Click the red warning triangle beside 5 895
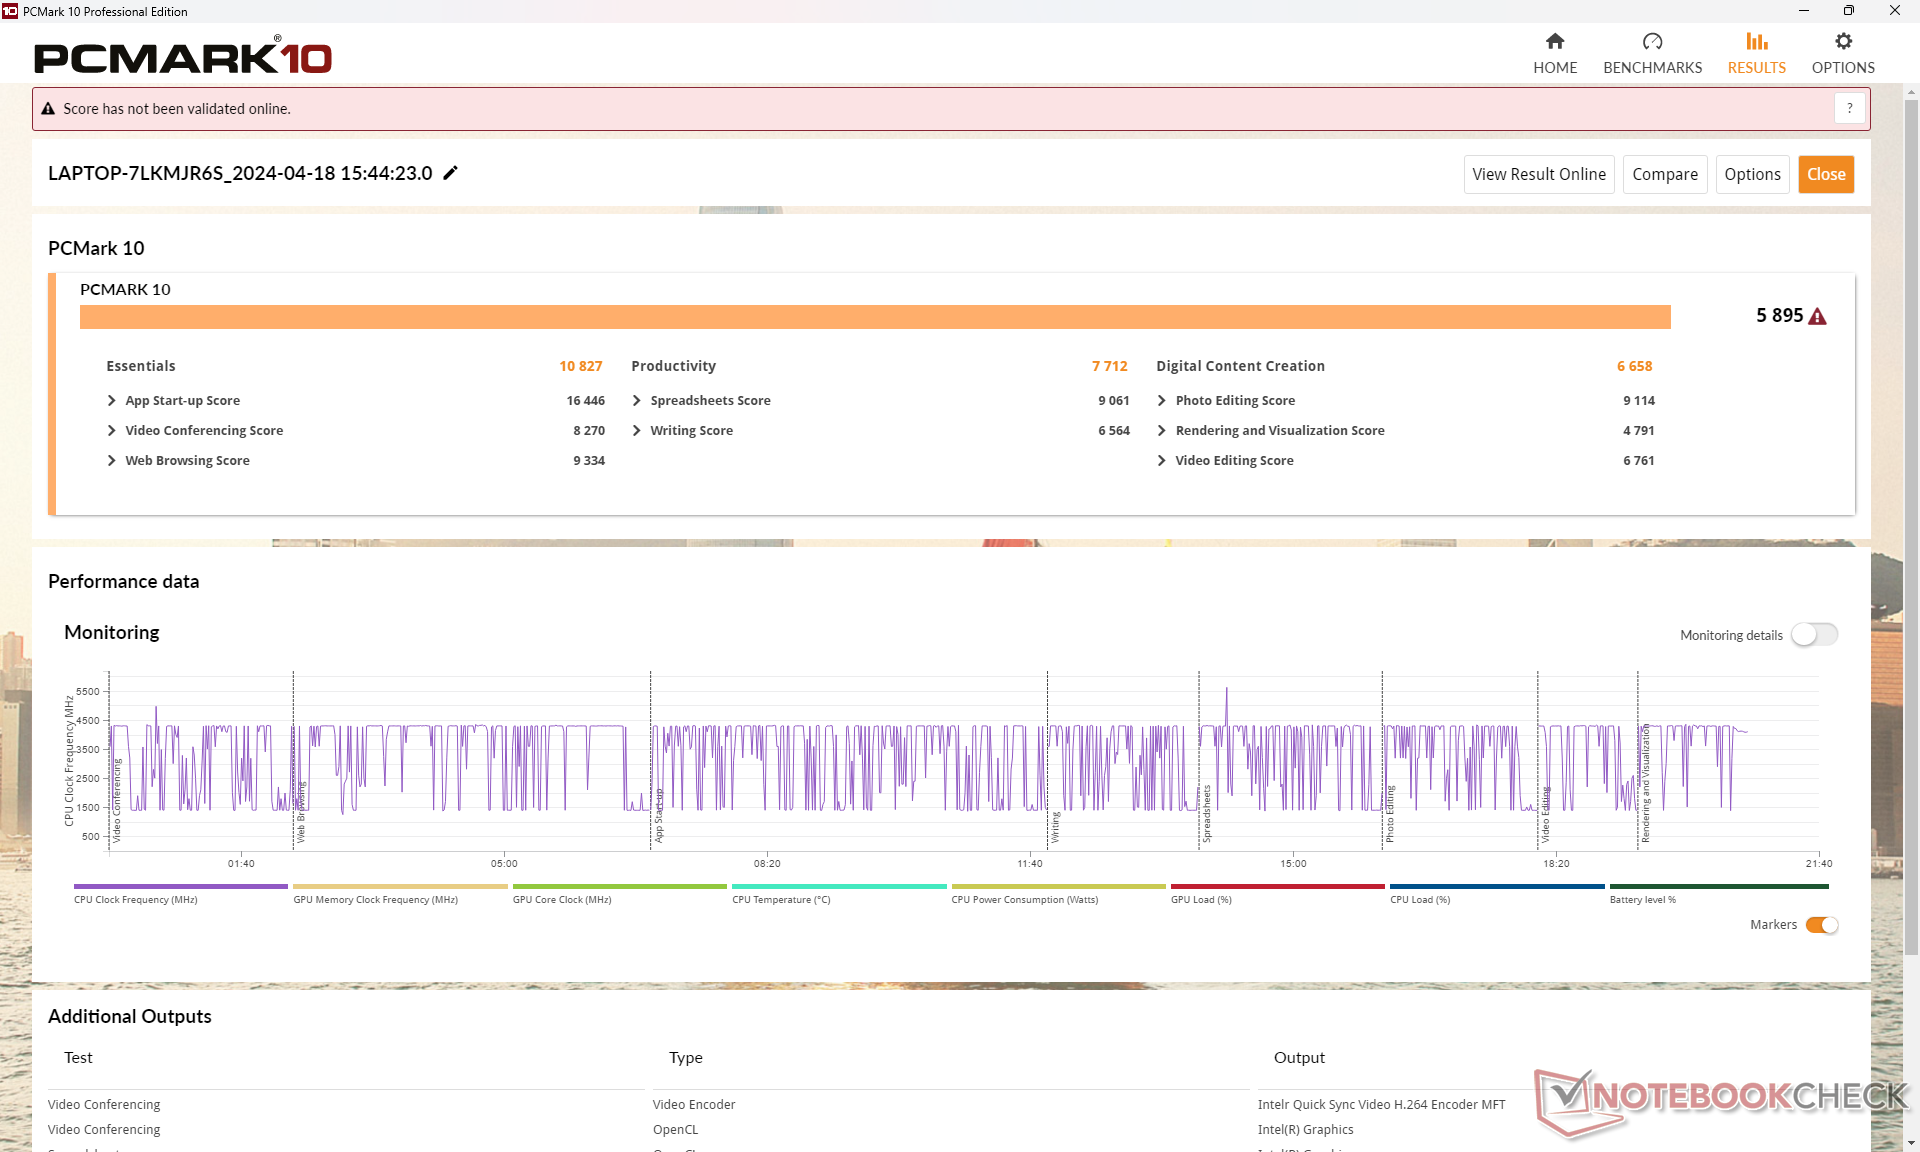The image size is (1920, 1152). pyautogui.click(x=1818, y=317)
